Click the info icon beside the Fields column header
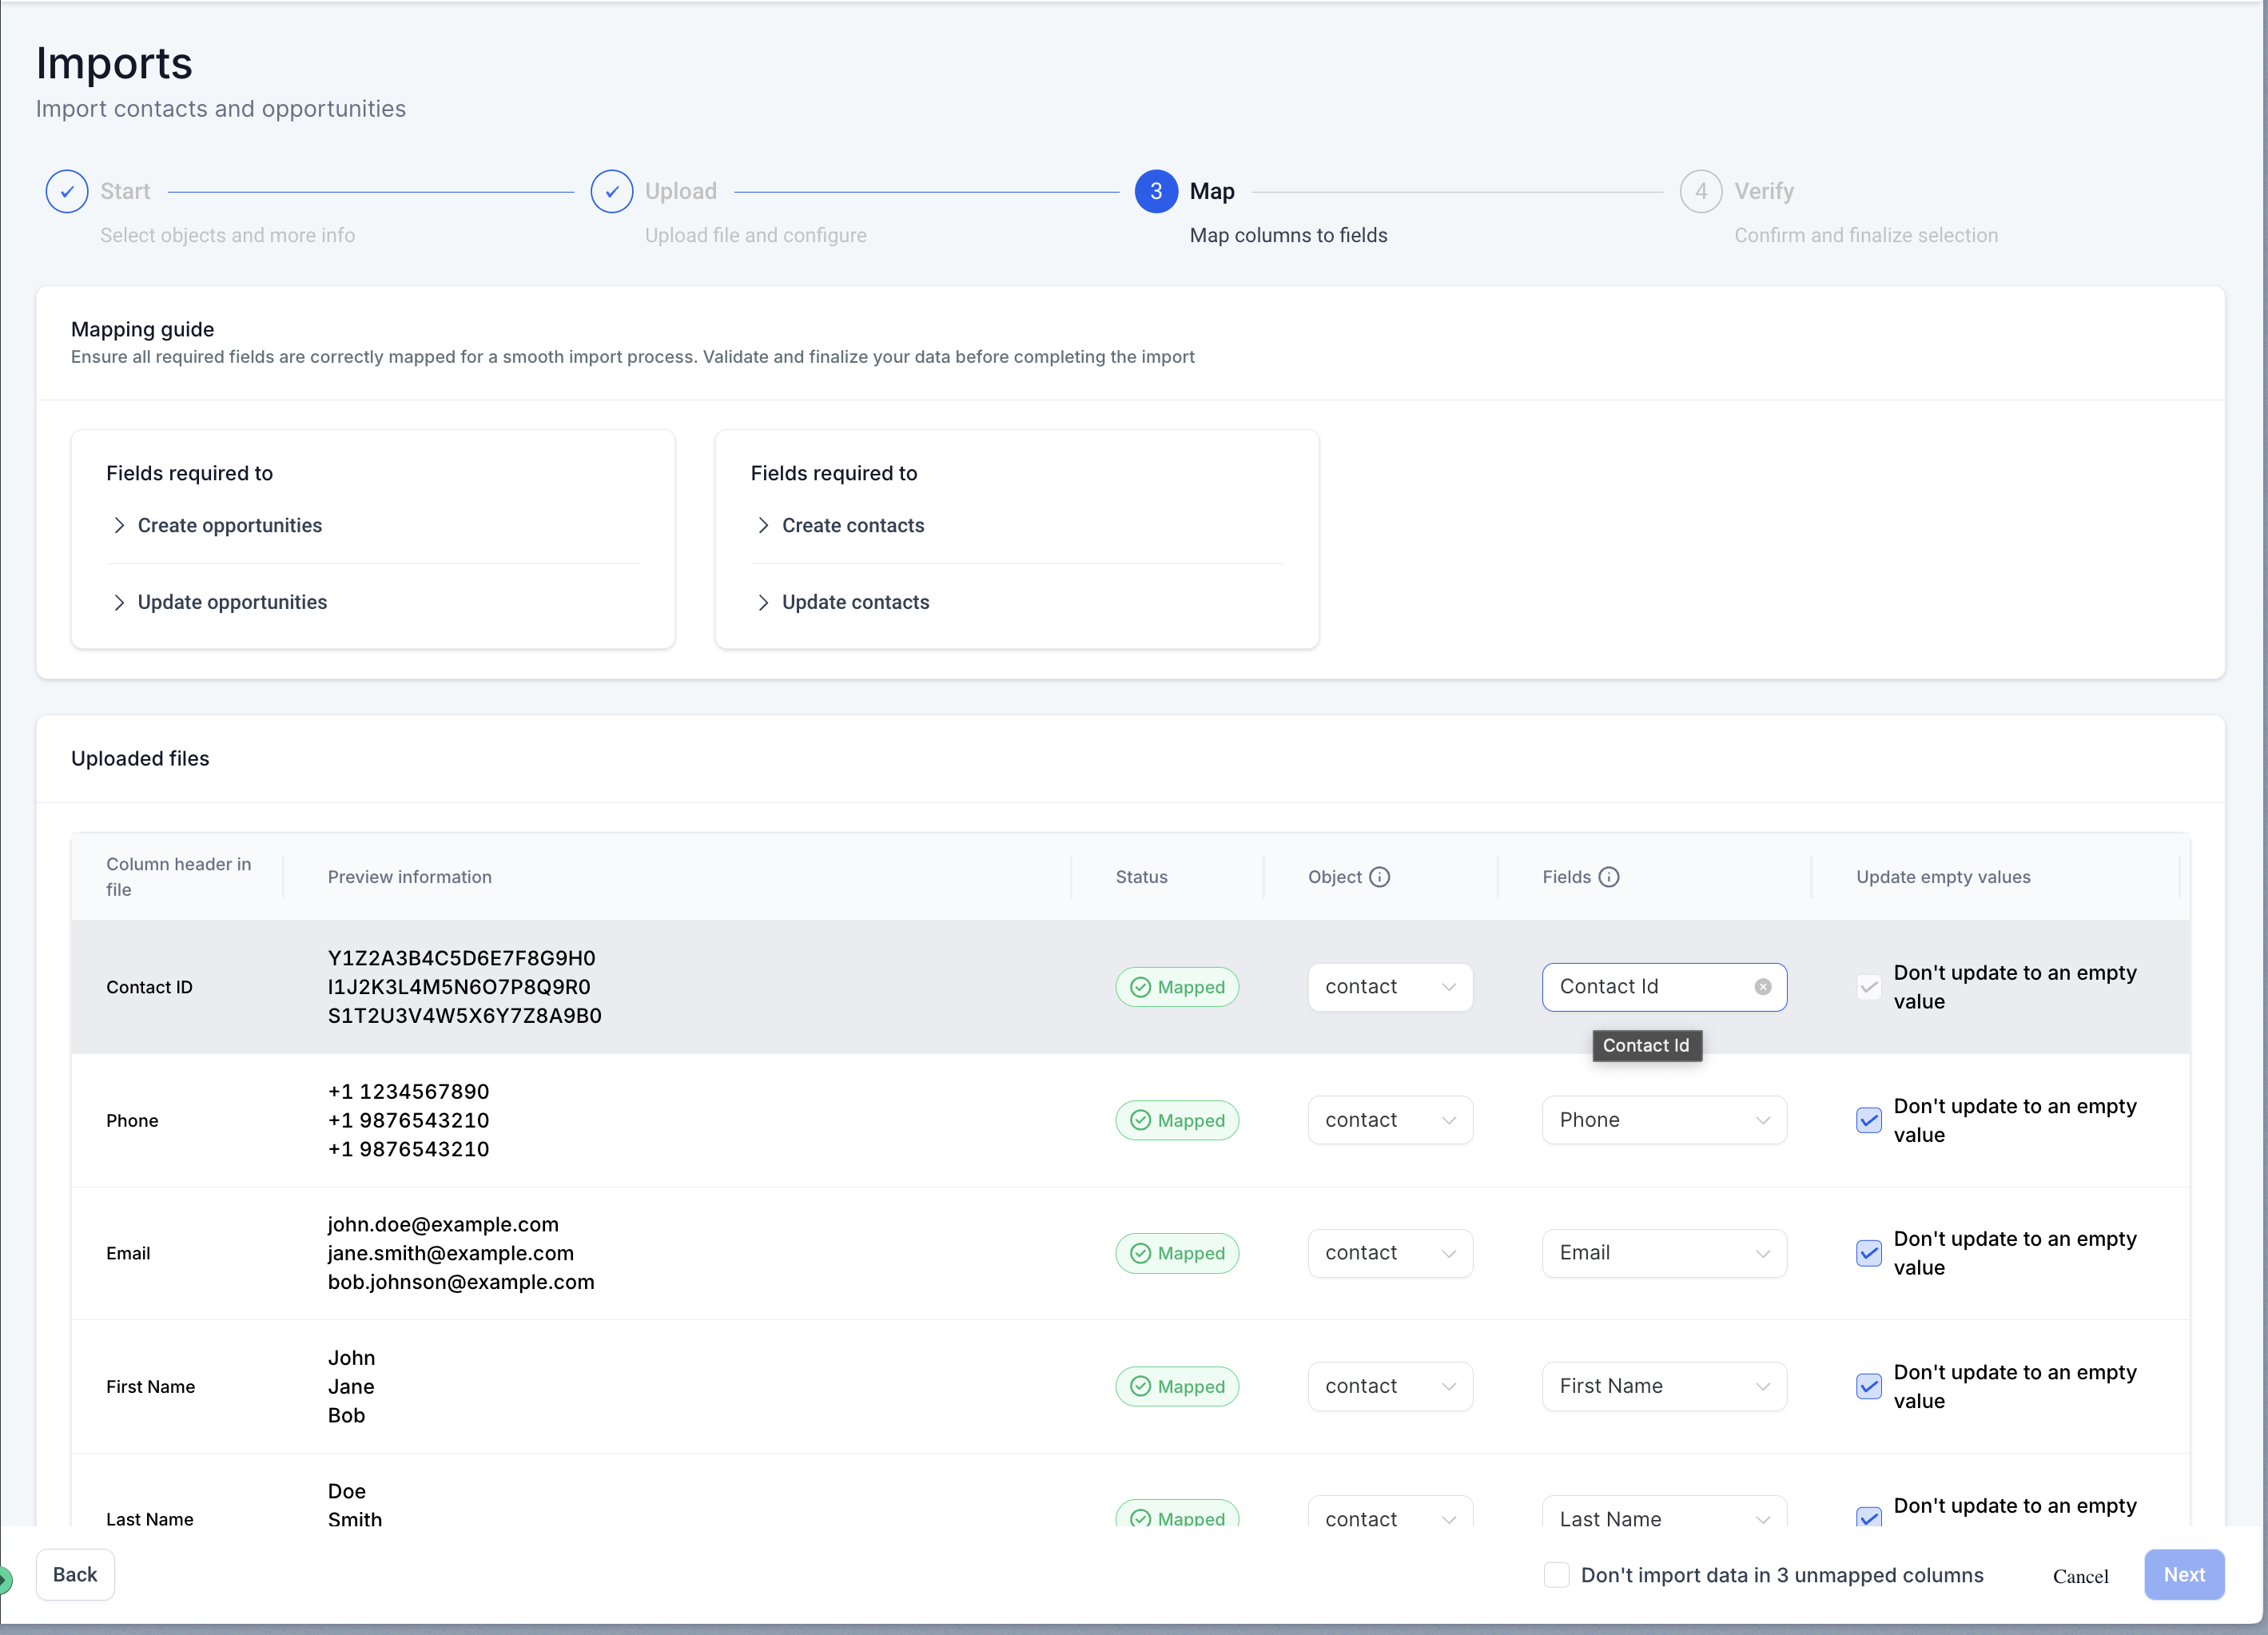 click(x=1610, y=876)
